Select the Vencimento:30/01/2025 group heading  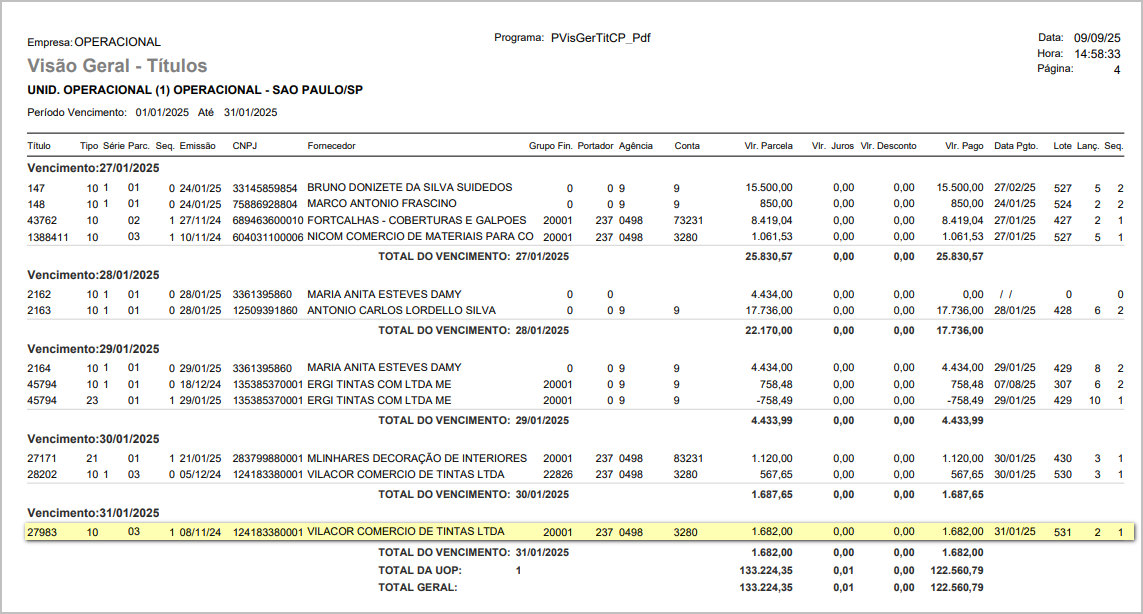click(x=93, y=439)
